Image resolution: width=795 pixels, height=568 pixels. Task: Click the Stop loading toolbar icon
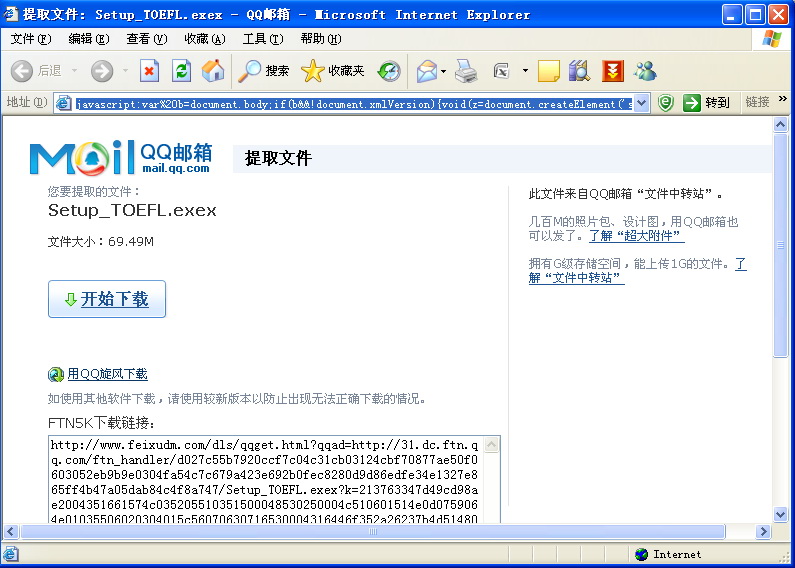[149, 71]
